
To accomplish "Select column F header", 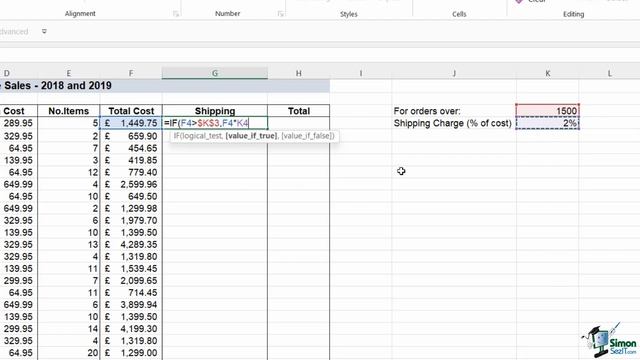I will click(131, 73).
